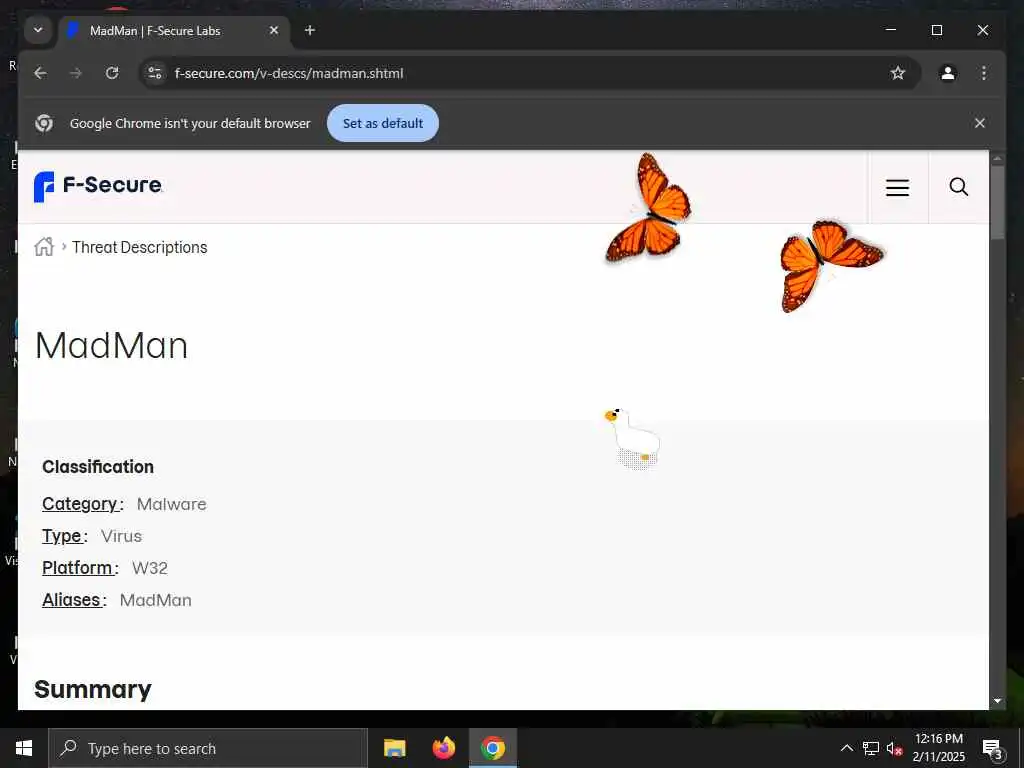Click the Category classification link
Image resolution: width=1024 pixels, height=768 pixels.
[x=80, y=504]
